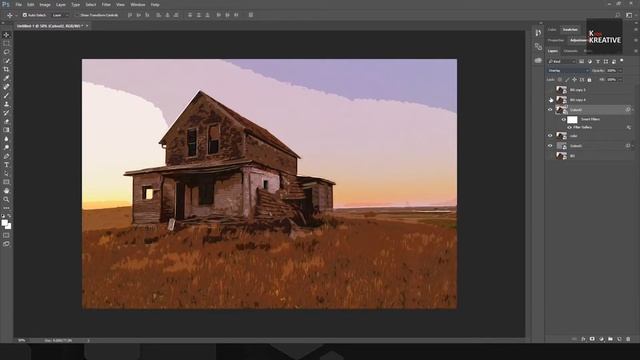Select the Eraser tool
Viewport: 640px width, 360px height.
click(6, 122)
